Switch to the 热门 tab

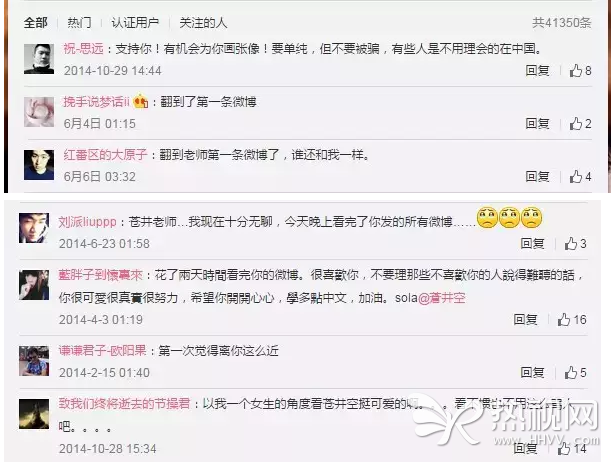point(79,23)
